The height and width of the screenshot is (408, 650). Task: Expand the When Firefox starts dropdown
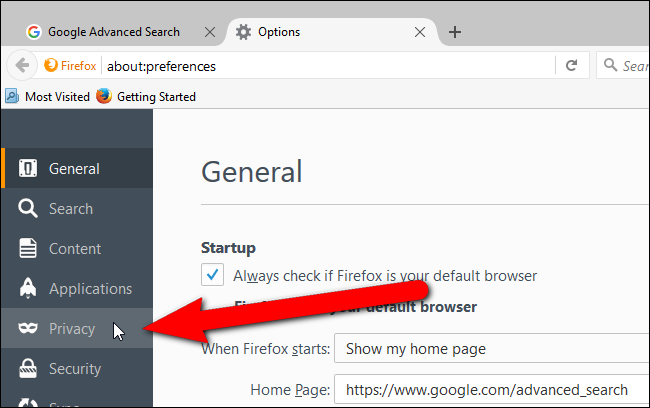click(492, 348)
